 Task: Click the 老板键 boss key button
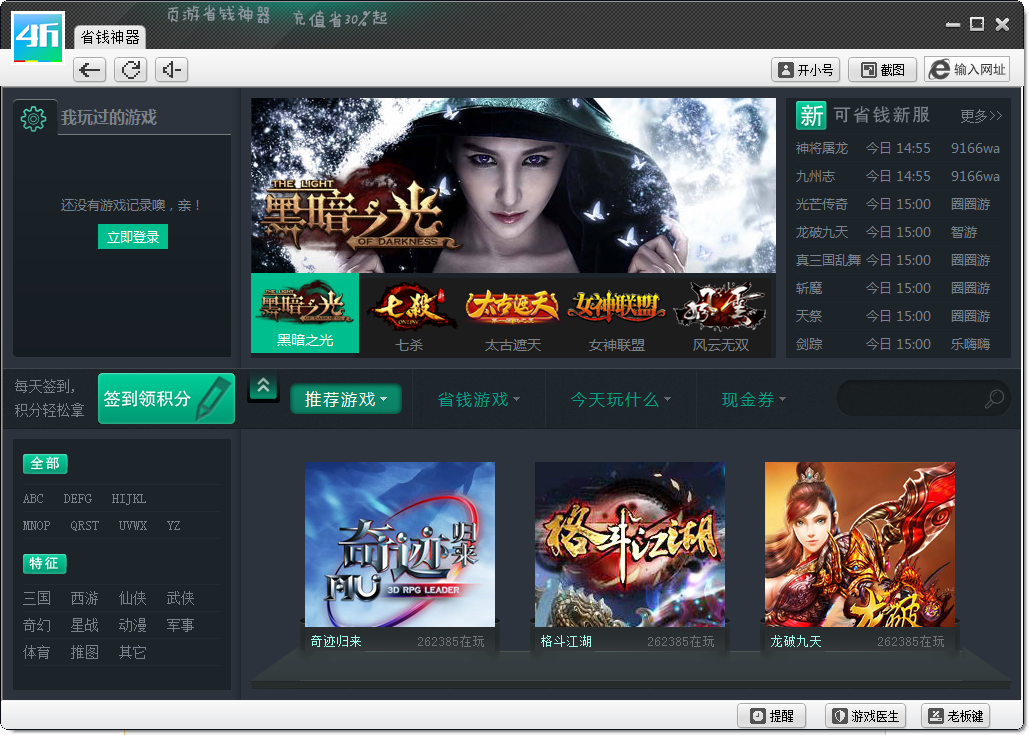tap(956, 716)
